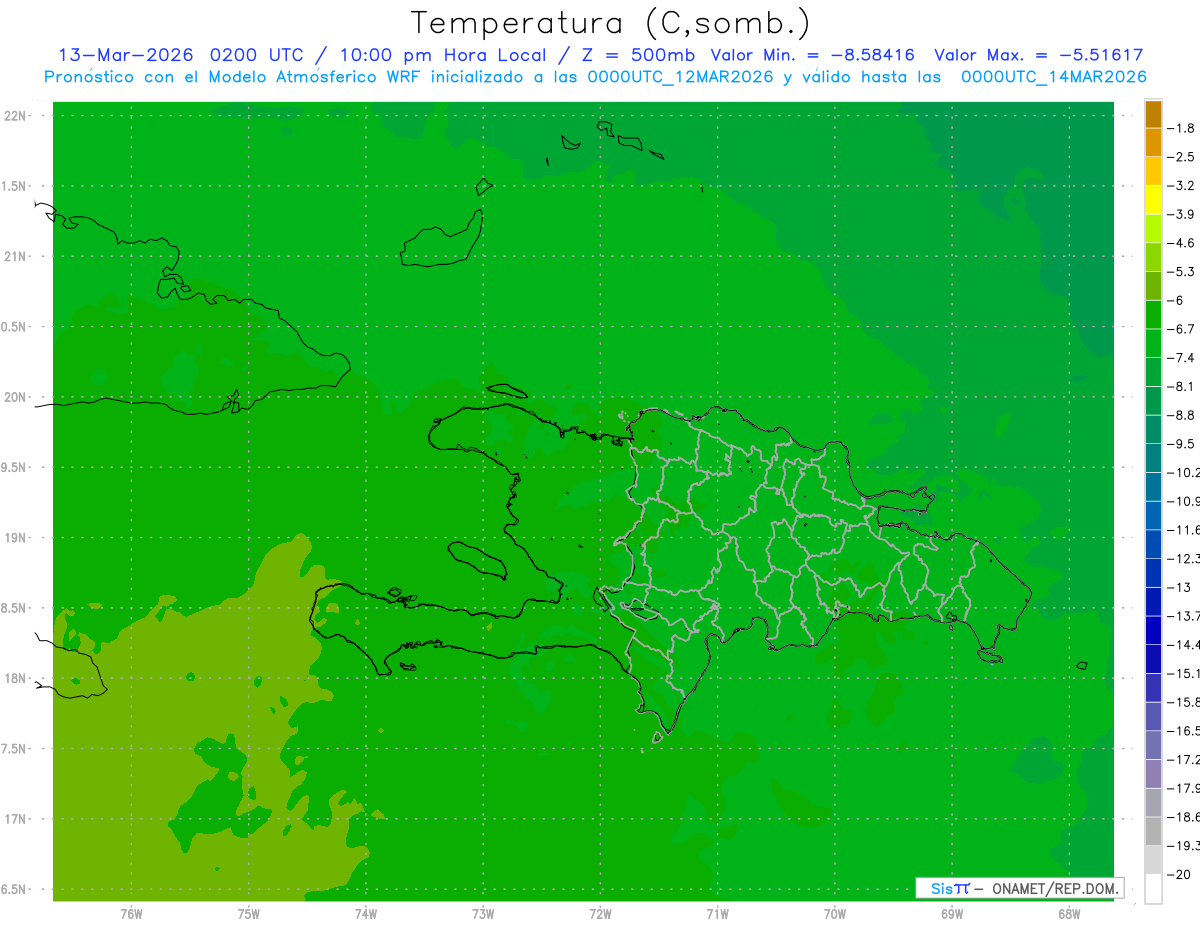The image size is (1200, 927).
Task: Pick the yellow swatch between -3.2 and -3.9
Action: (x=1153, y=200)
